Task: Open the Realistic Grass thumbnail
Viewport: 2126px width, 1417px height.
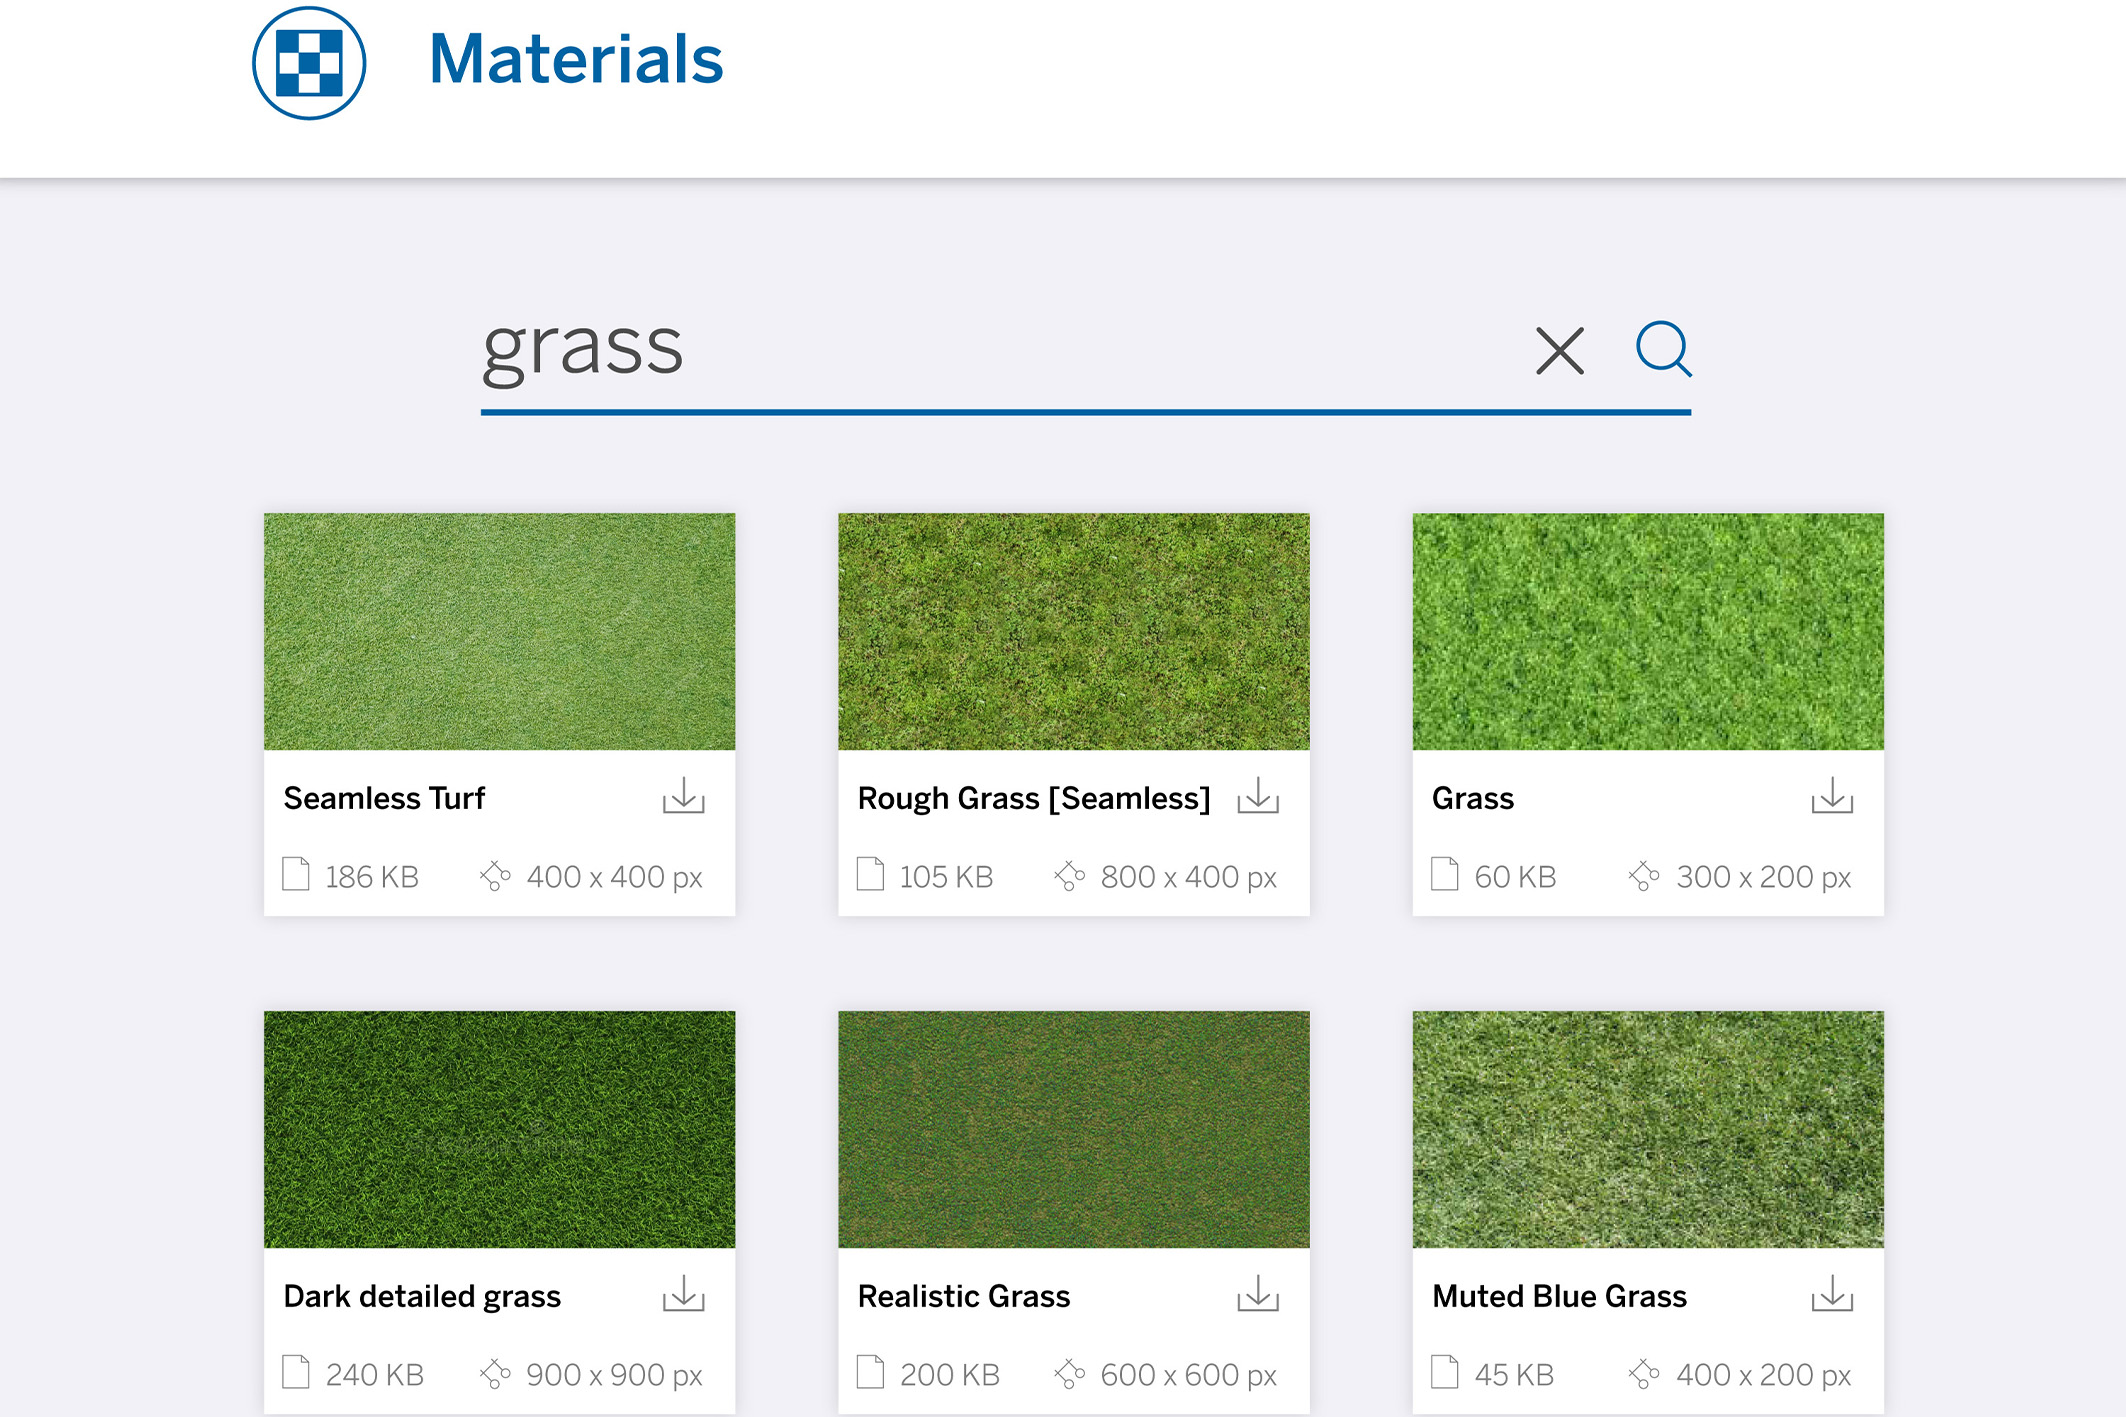Action: click(1074, 1129)
